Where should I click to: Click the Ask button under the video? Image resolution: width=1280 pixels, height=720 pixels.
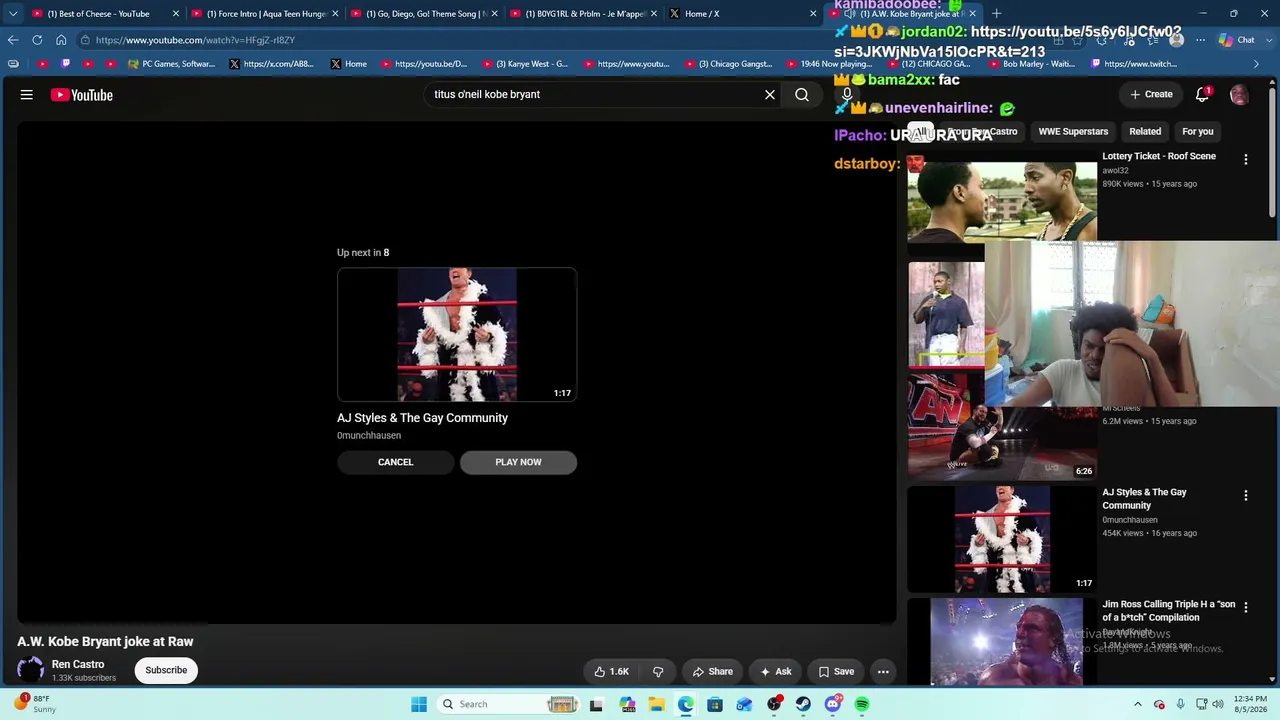pos(776,672)
